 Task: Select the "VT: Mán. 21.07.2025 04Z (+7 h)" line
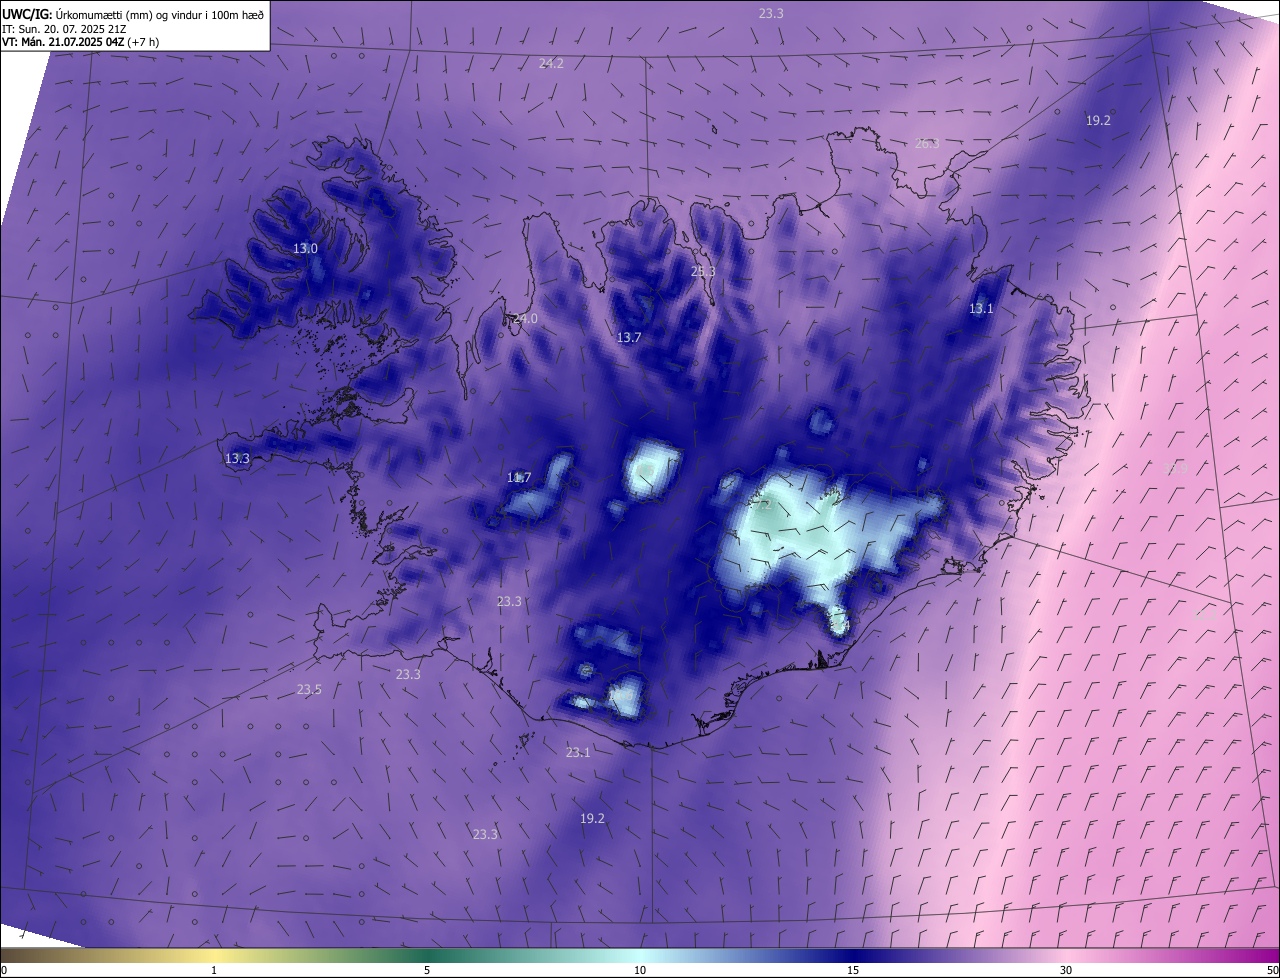[x=80, y=42]
